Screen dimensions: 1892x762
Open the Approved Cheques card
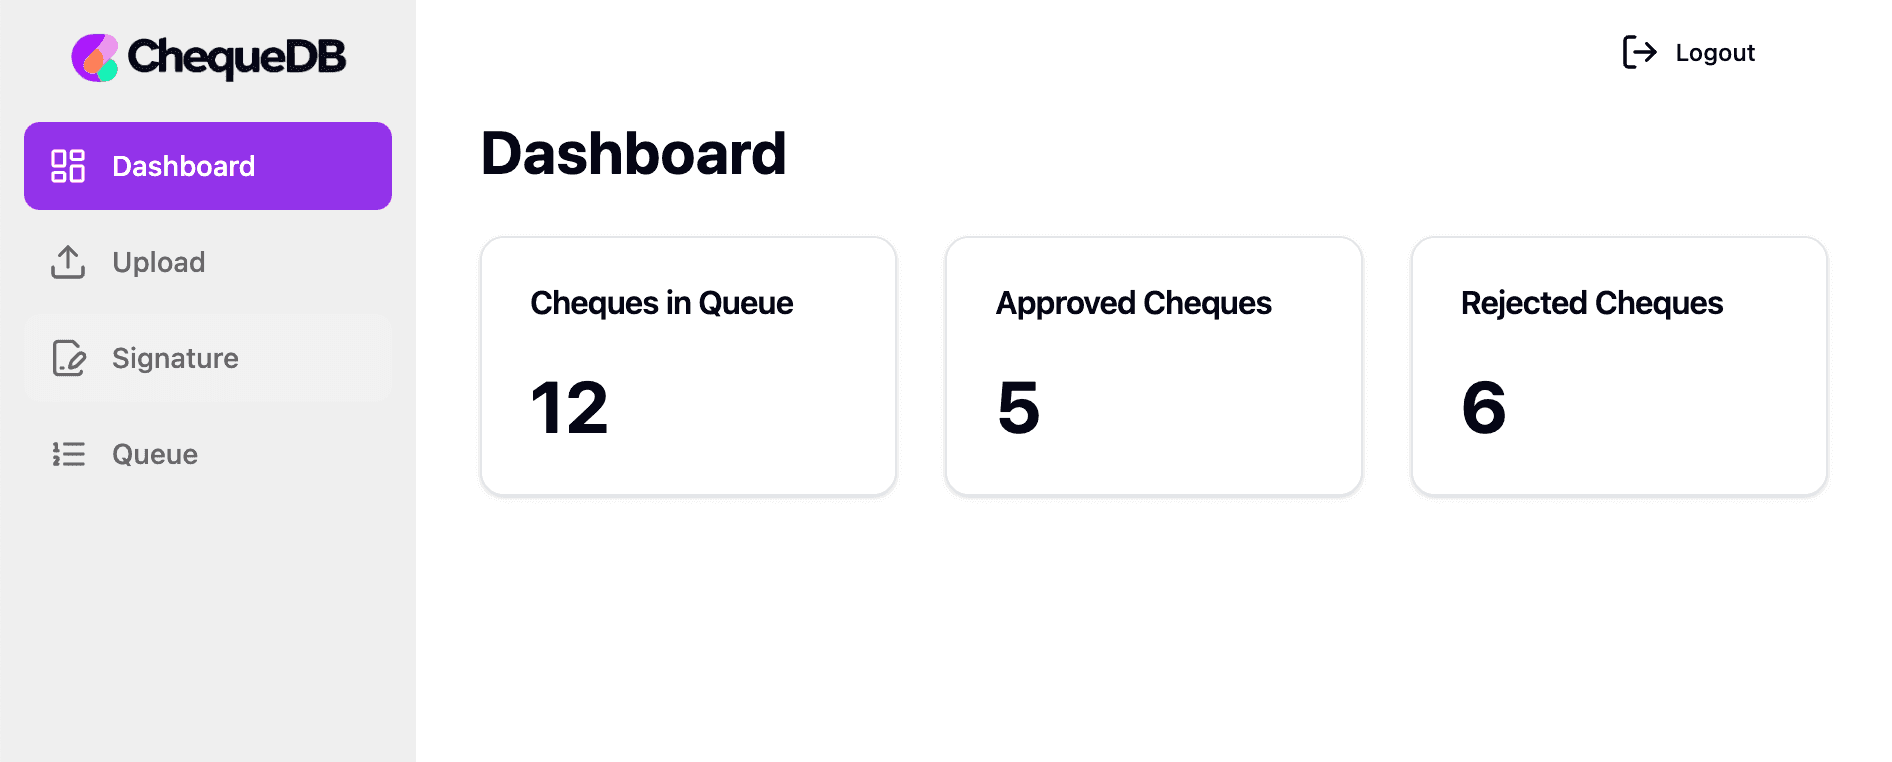[x=1154, y=366]
